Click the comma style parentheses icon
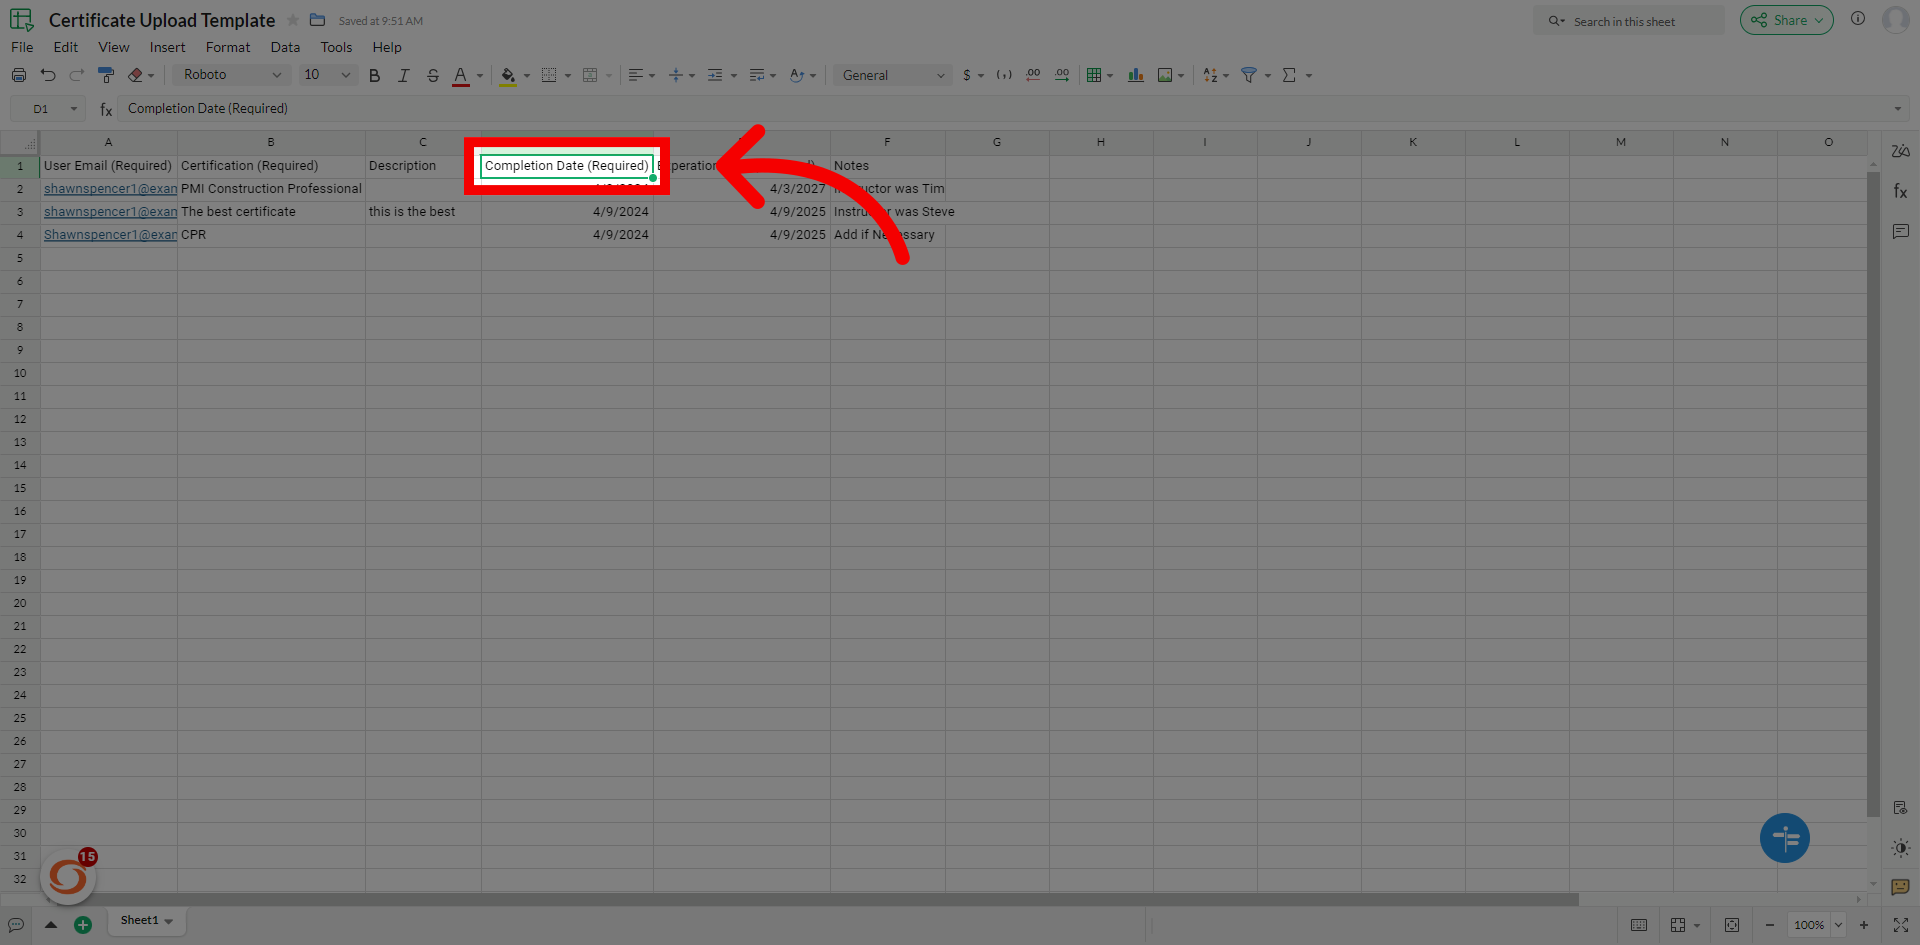The image size is (1920, 945). [1004, 75]
